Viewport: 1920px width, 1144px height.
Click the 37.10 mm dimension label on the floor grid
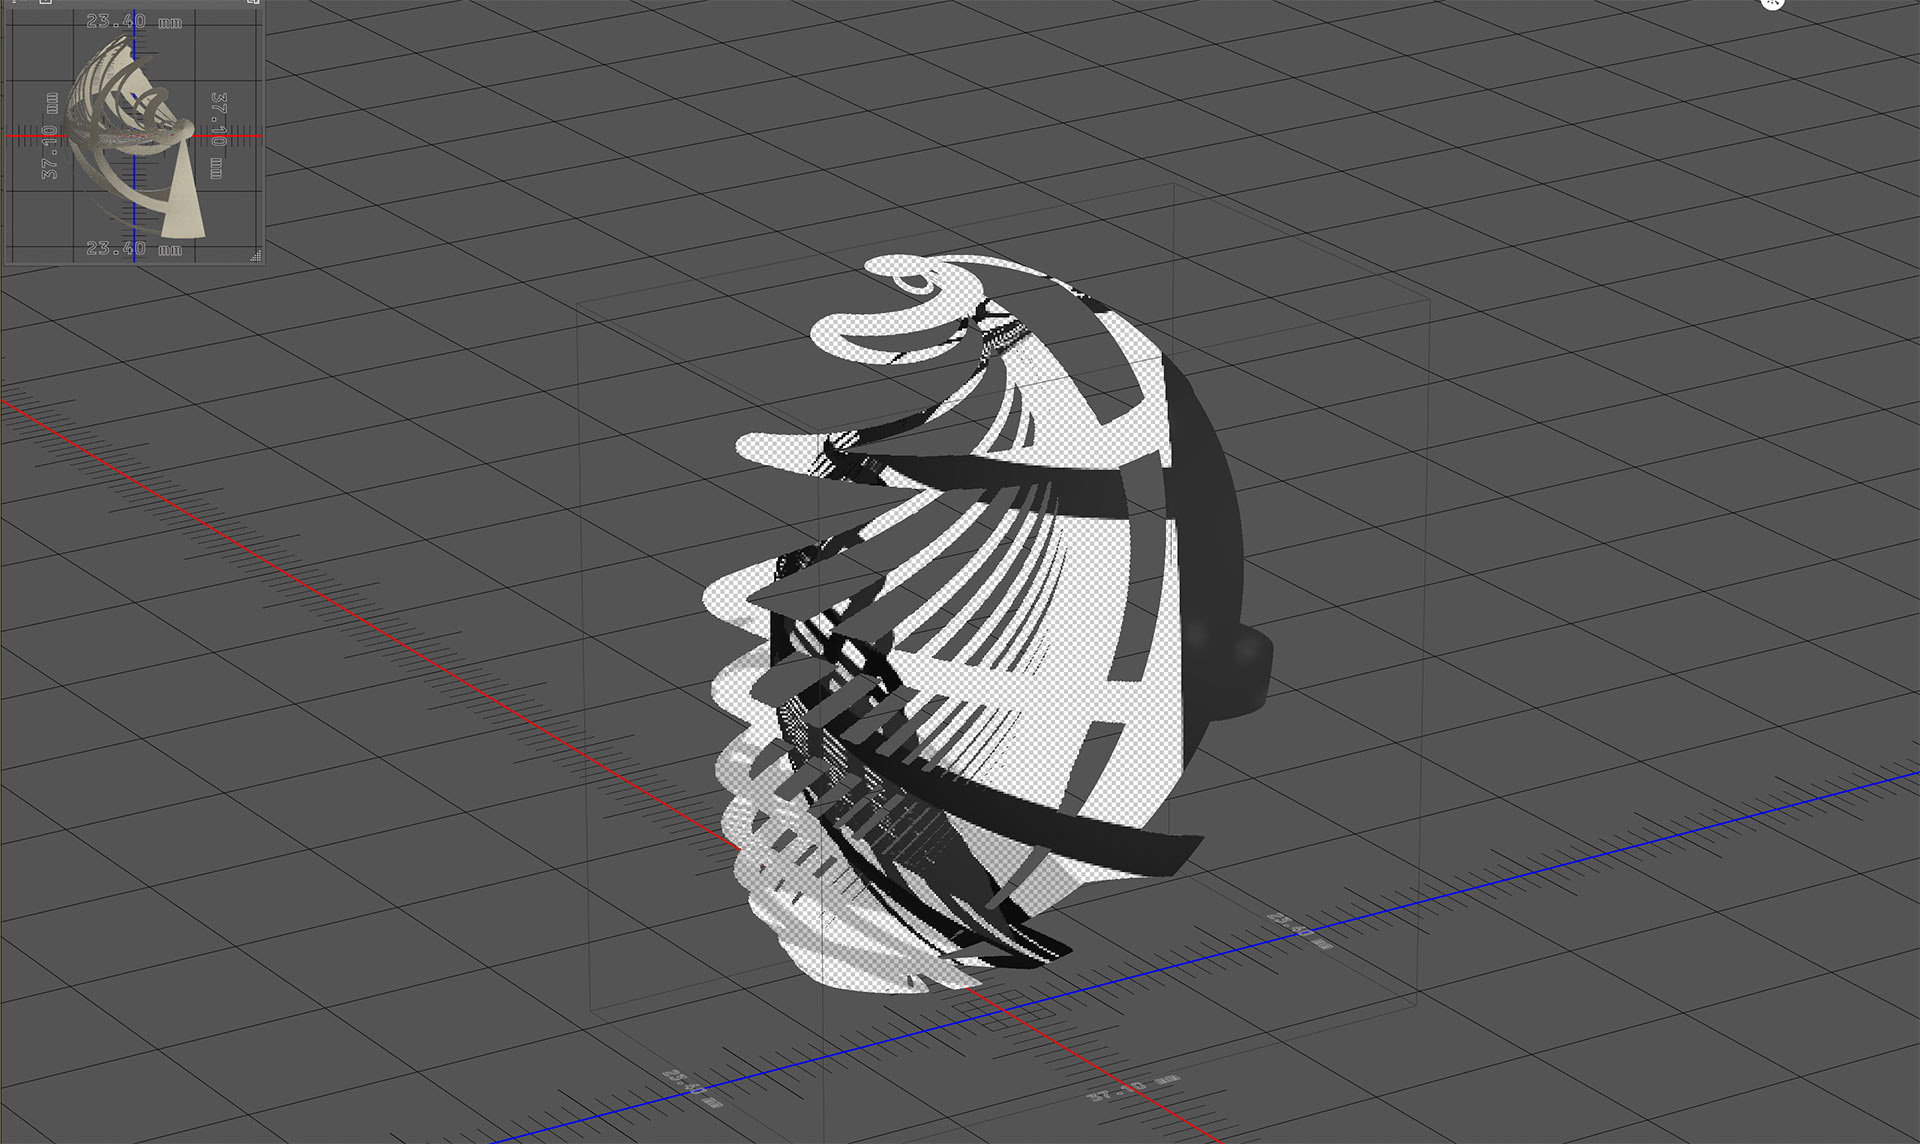1132,1089
